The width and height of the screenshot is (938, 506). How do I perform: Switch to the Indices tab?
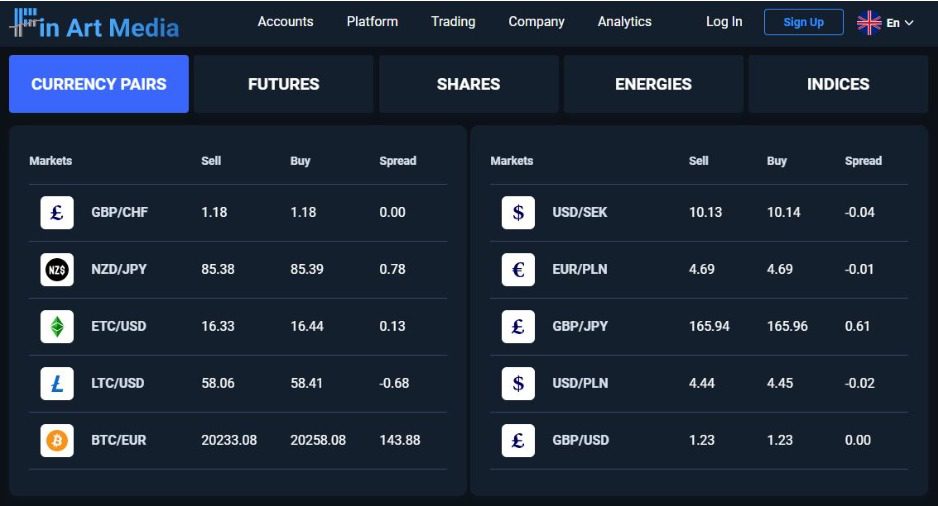point(838,84)
